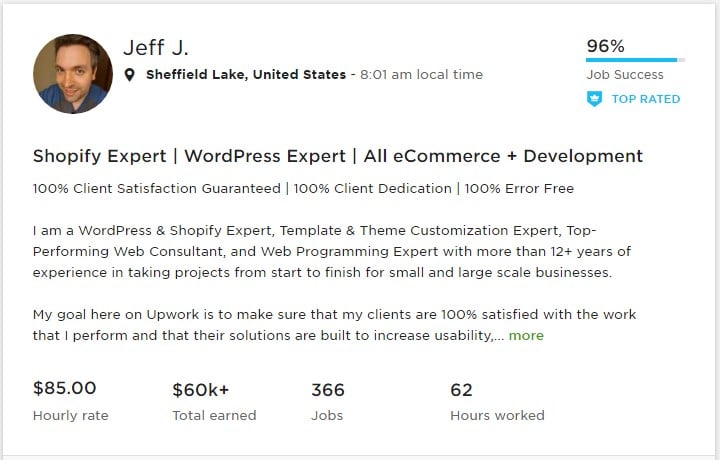
Task: Click the Shopify Expert profile title heading
Action: pos(337,156)
